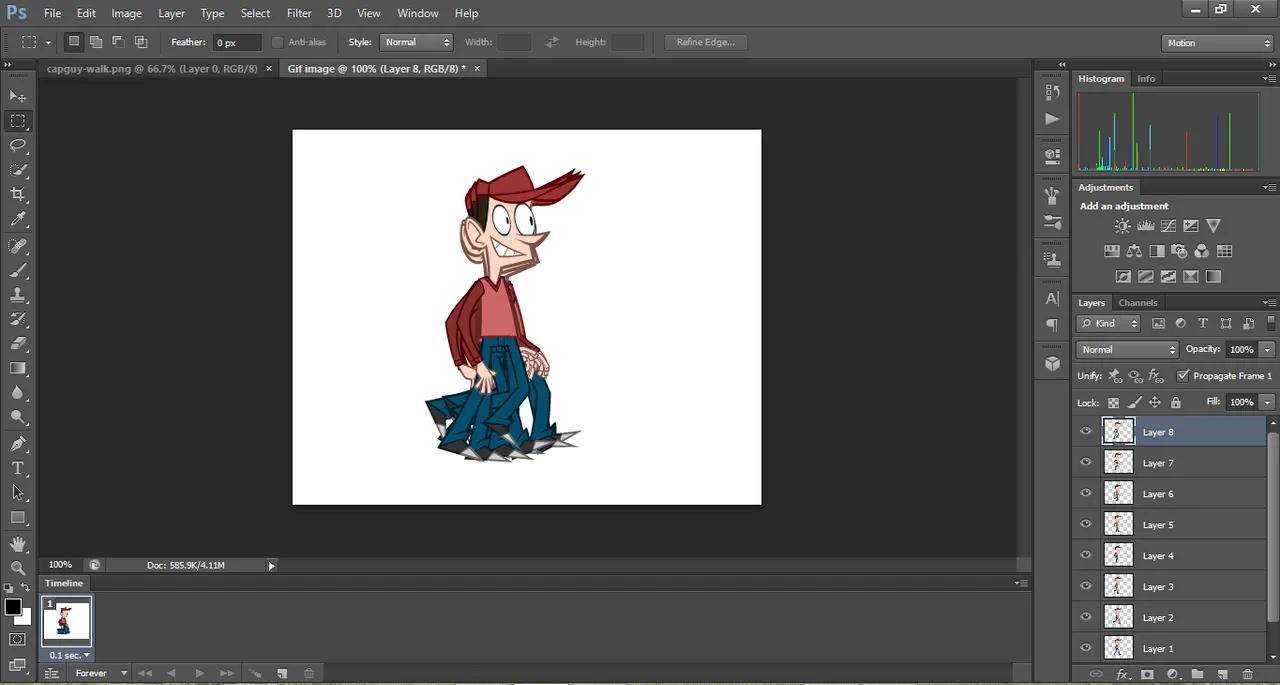Hide Layer 4 using its eye icon
Image resolution: width=1280 pixels, height=685 pixels.
pyautogui.click(x=1086, y=556)
